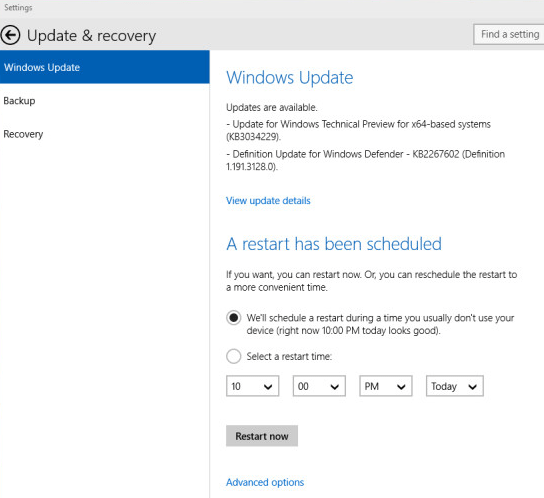Go back using the arrow icon

[10, 35]
